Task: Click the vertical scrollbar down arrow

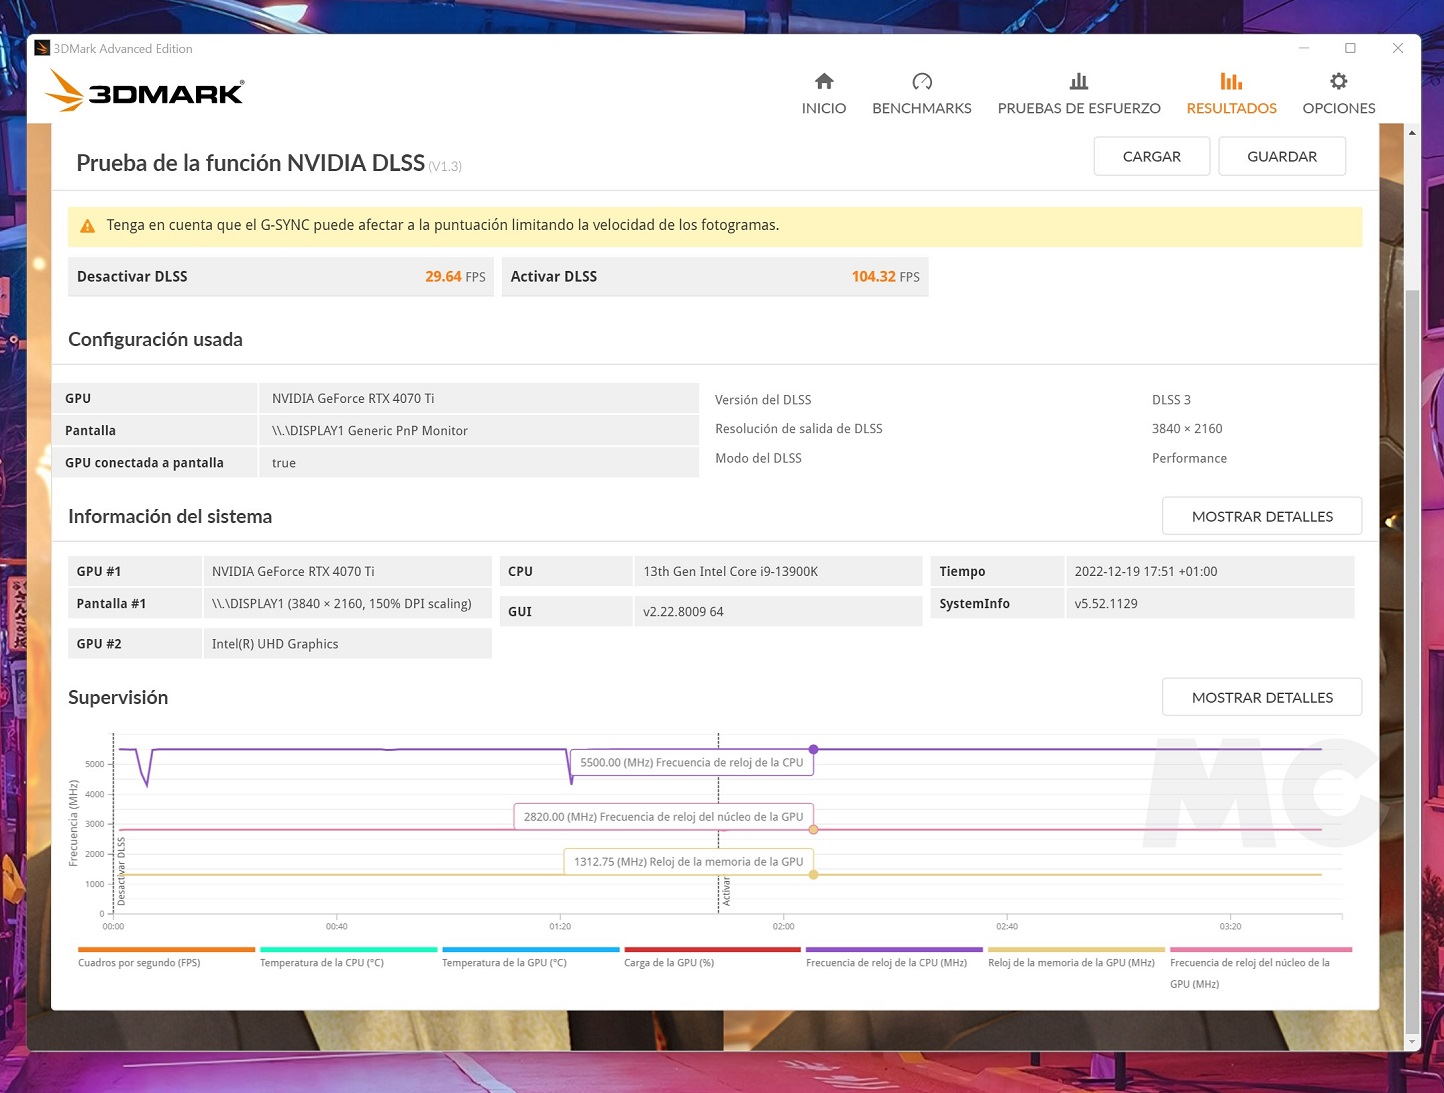Action: pos(1411,1041)
